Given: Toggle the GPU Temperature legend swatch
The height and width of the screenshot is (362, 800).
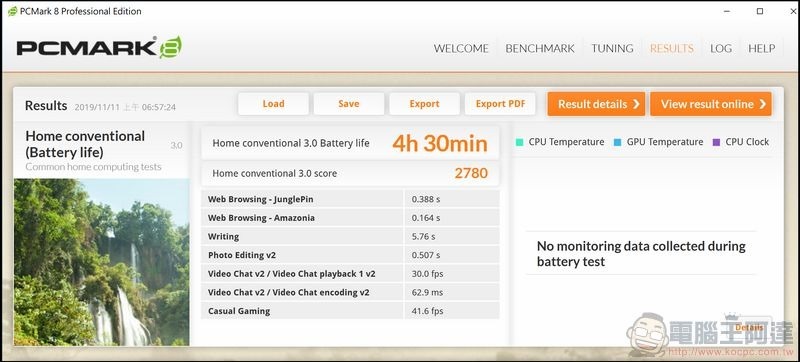Looking at the screenshot, I should click(617, 142).
